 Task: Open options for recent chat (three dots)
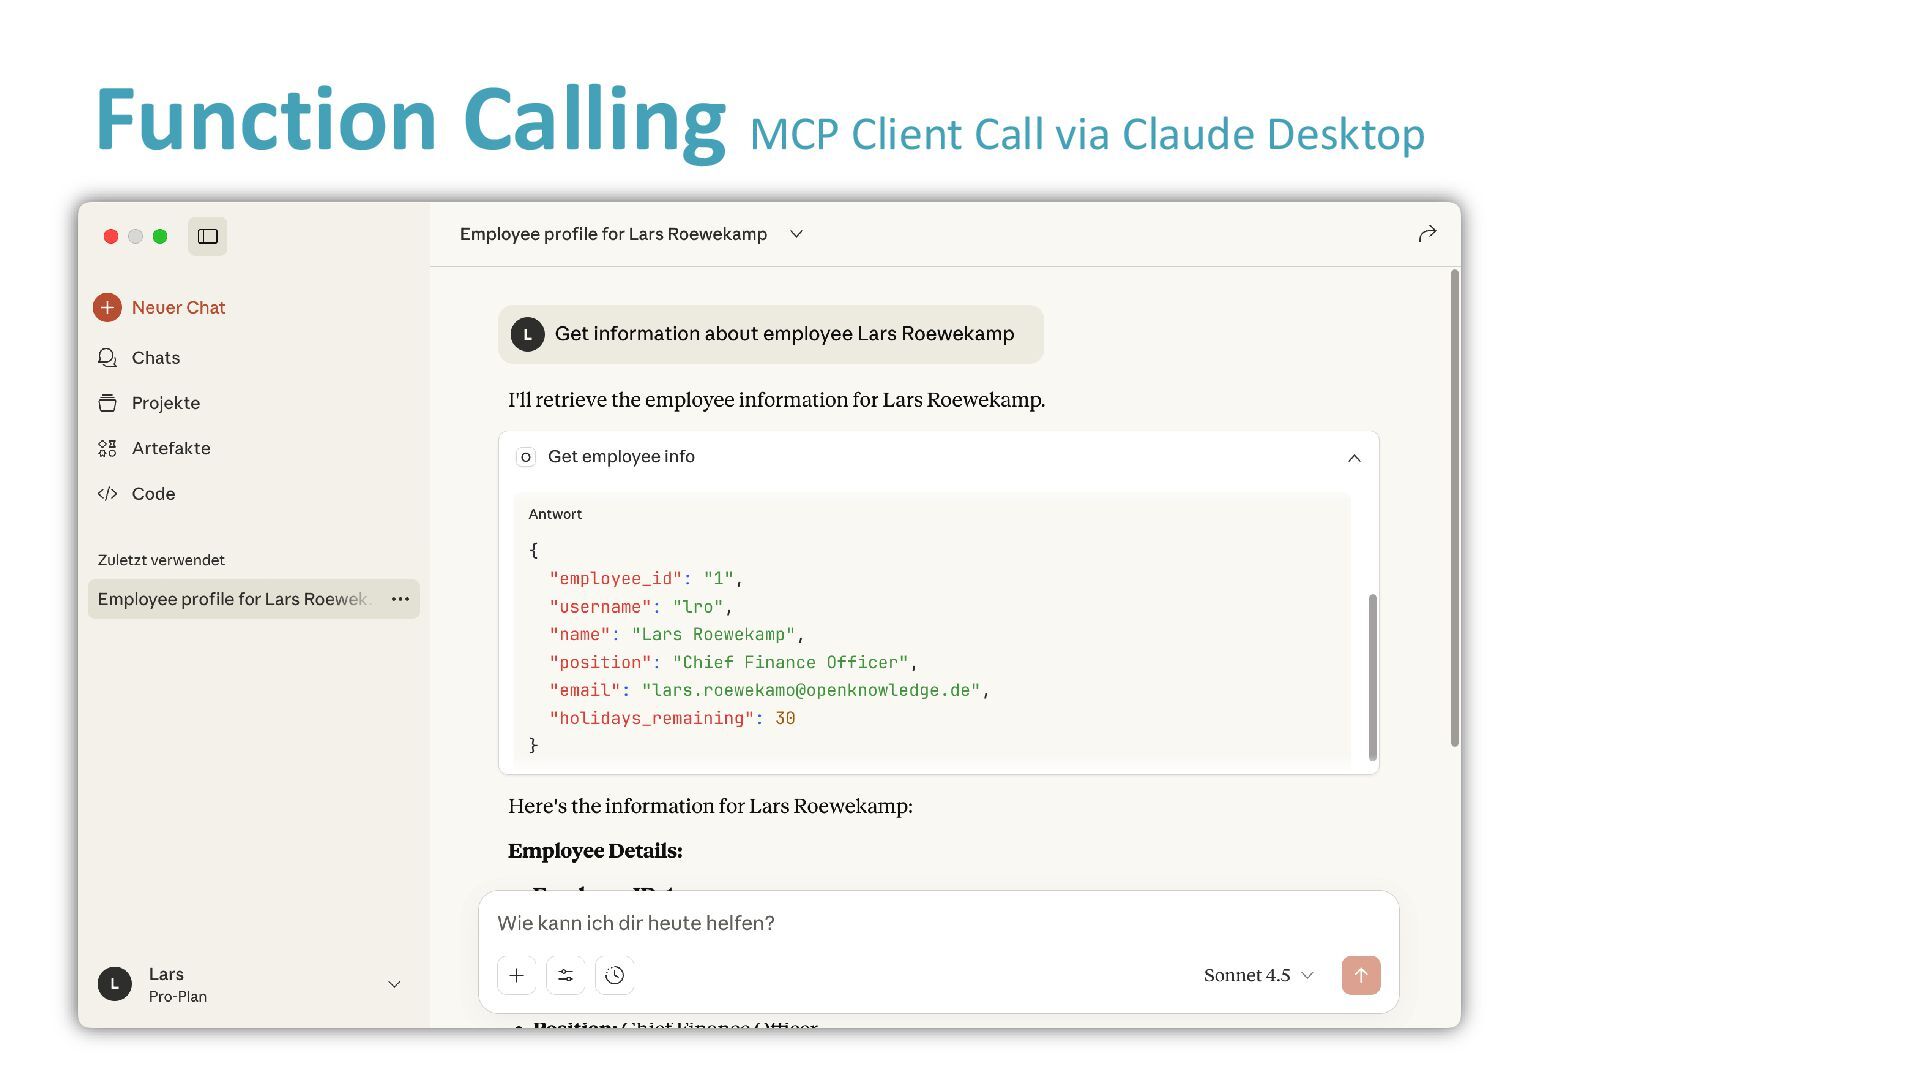coord(400,599)
